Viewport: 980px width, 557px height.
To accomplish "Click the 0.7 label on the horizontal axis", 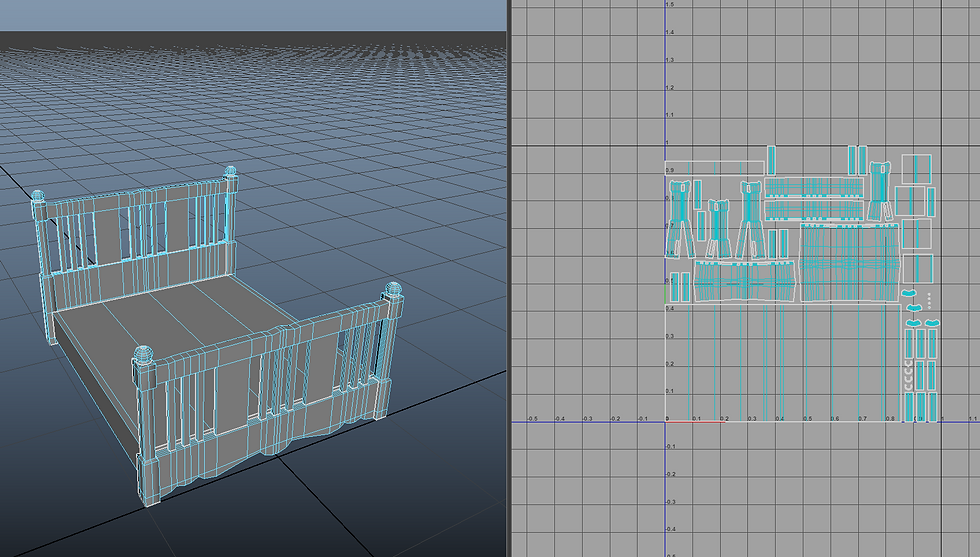I will tap(862, 419).
